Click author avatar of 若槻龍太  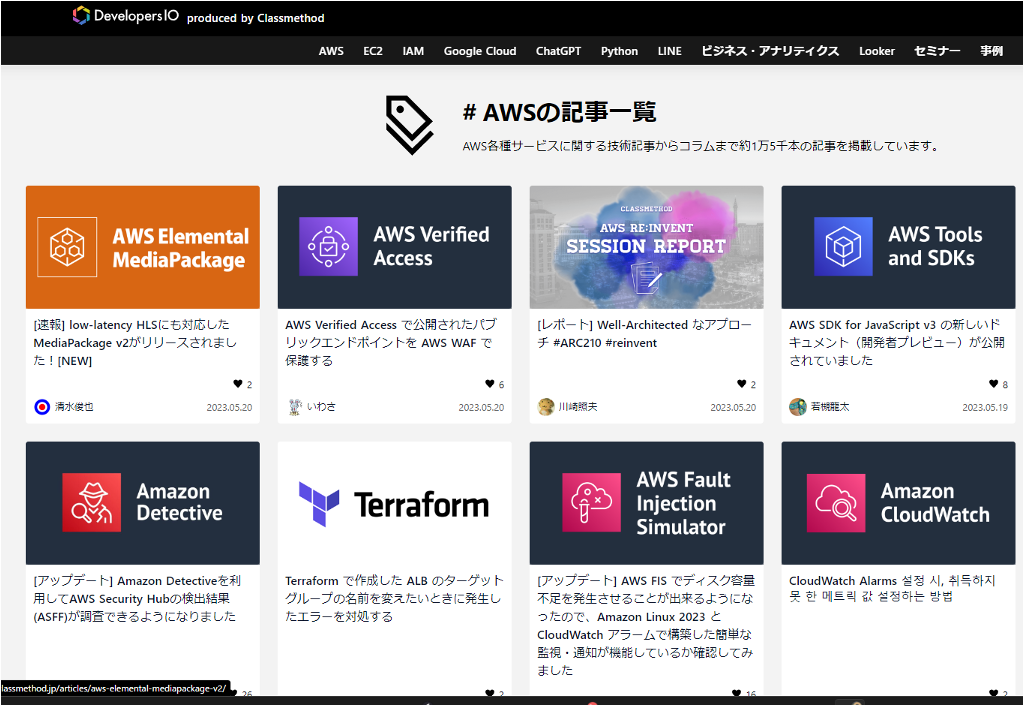(797, 407)
